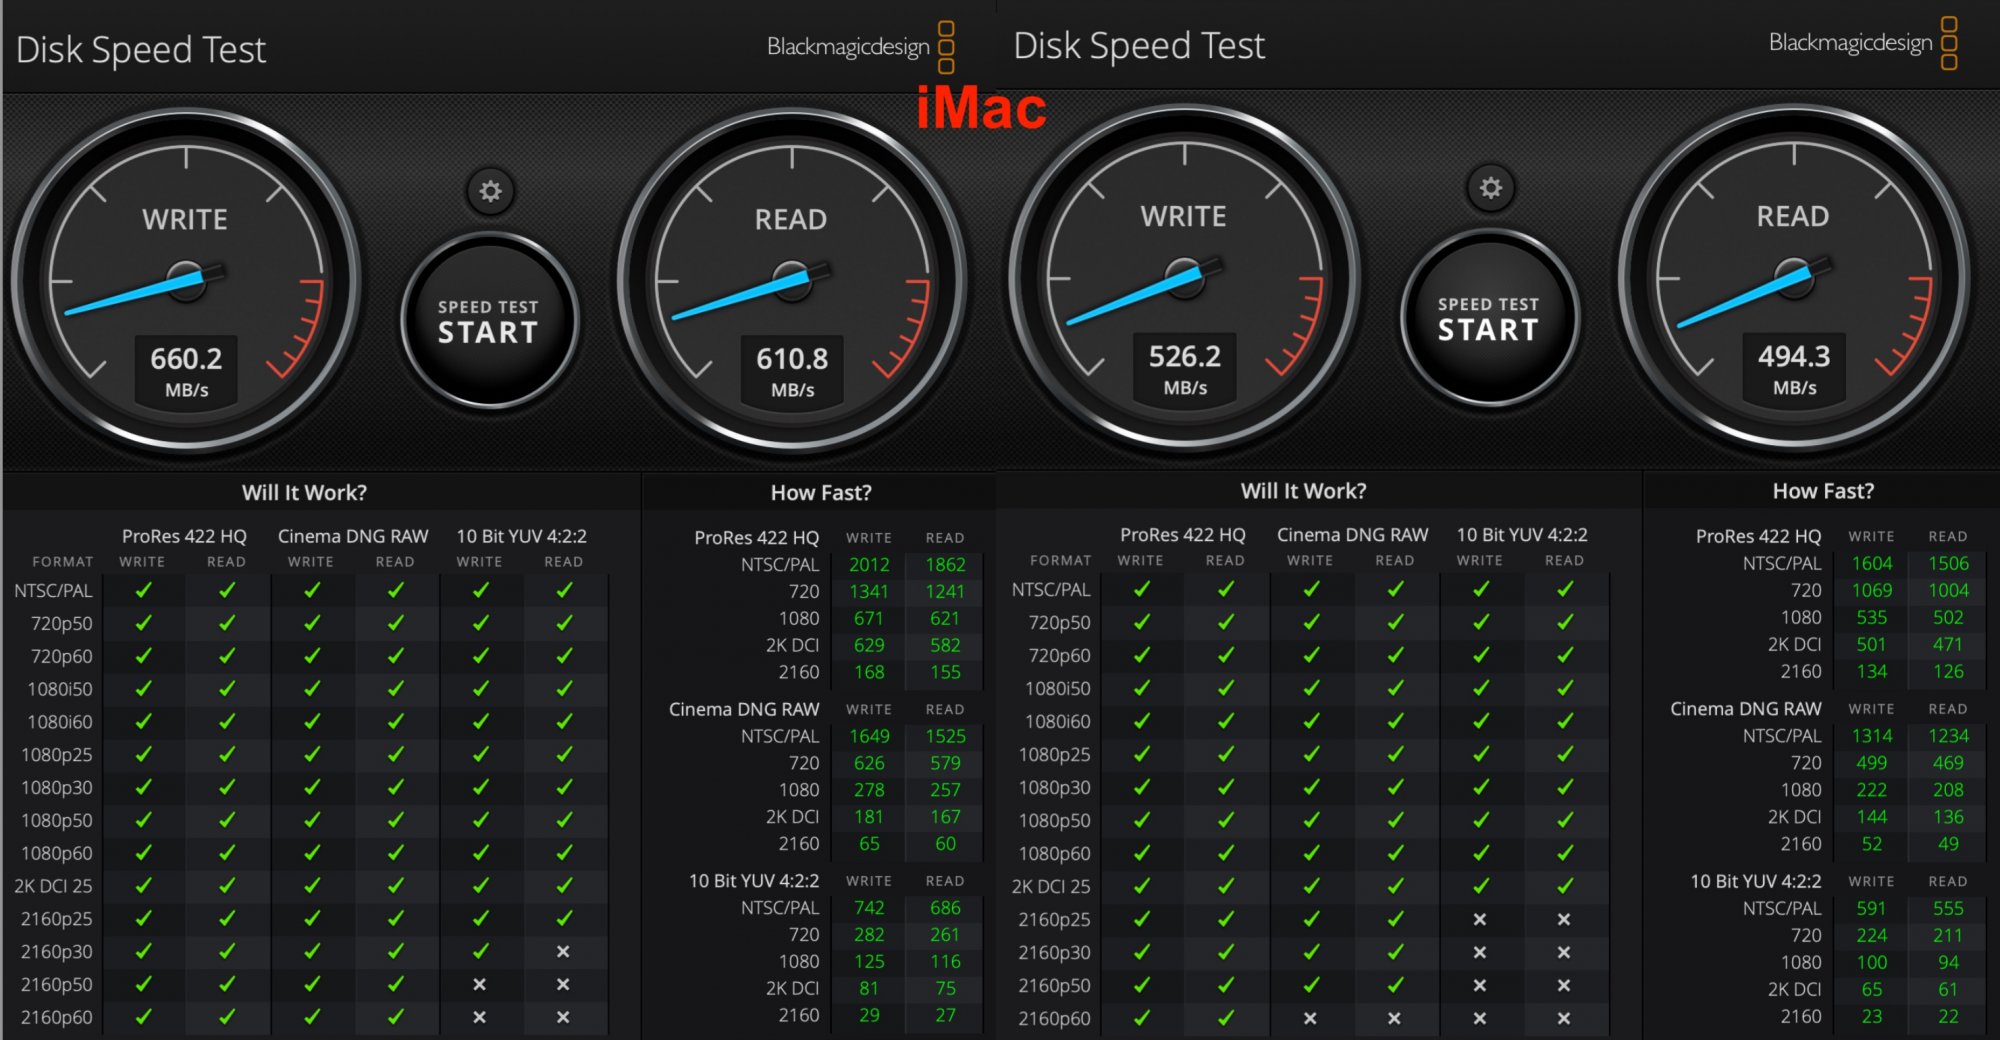Viewport: 2000px width, 1040px height.
Task: Click the left window 2160p60 10 Bit YUV write cross
Action: (x=480, y=1017)
